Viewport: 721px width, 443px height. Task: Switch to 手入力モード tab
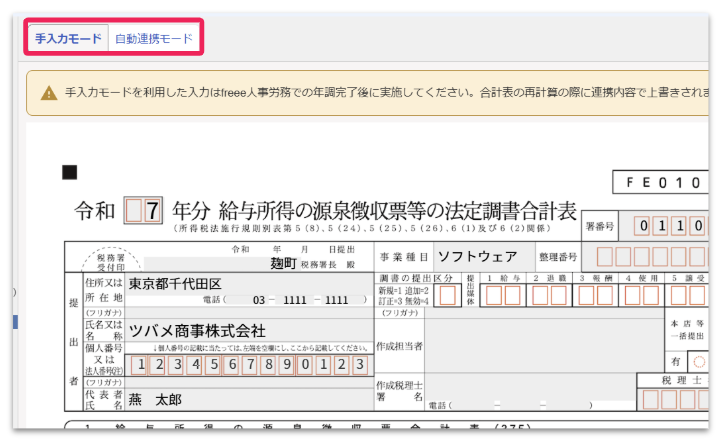tap(68, 38)
